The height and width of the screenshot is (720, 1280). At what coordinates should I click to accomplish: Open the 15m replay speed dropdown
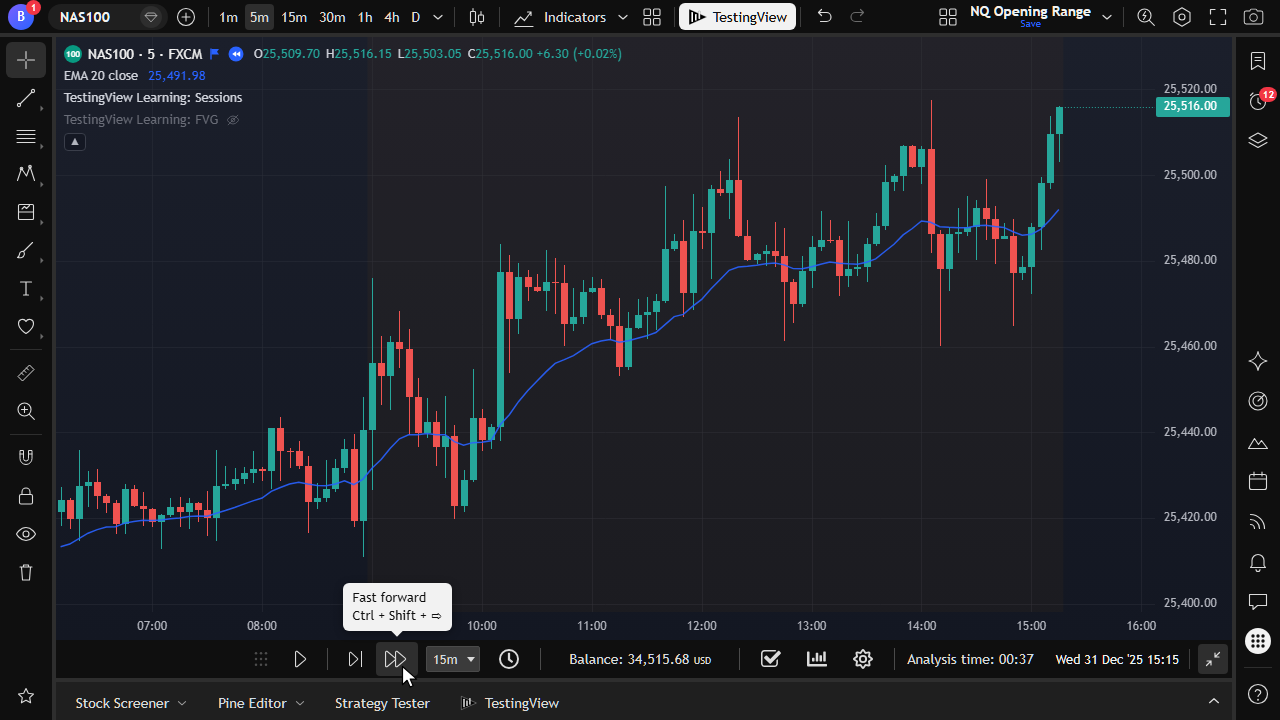pos(453,659)
